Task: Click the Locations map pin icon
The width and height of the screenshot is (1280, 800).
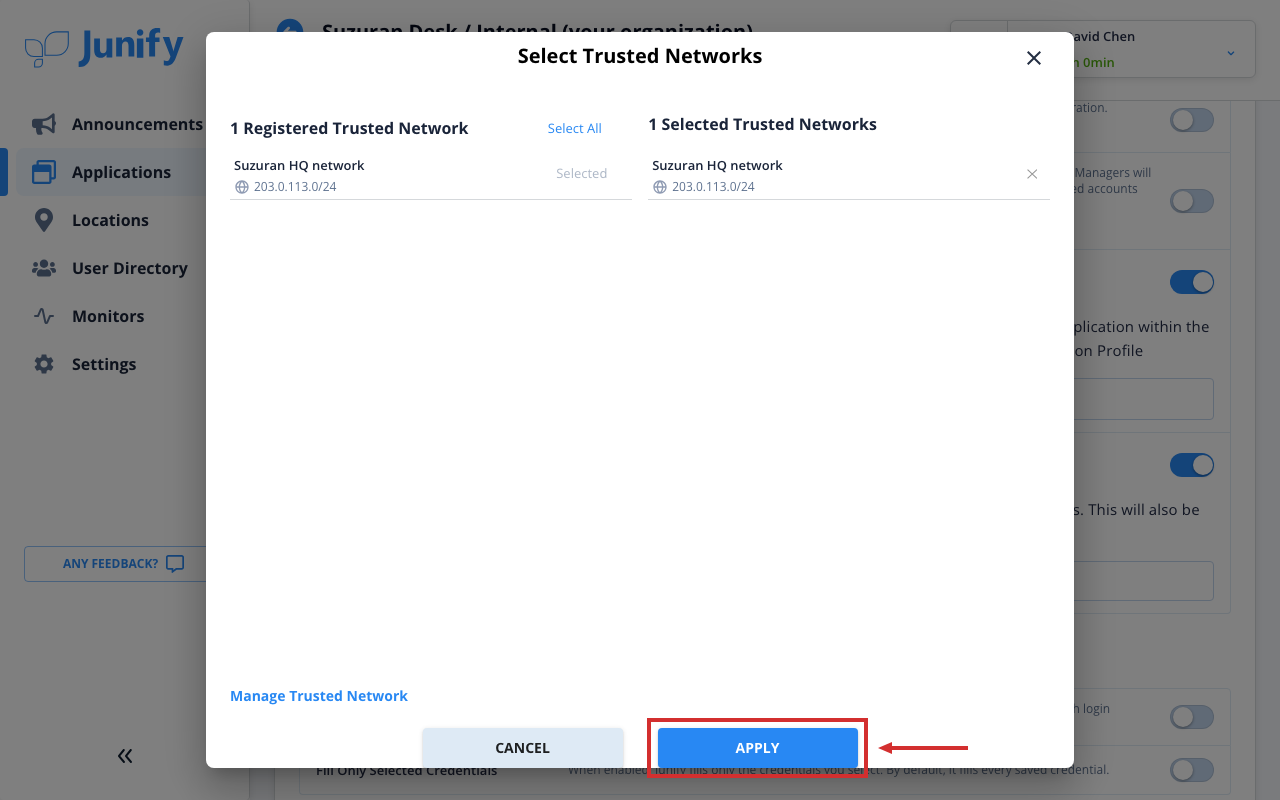Action: tap(44, 220)
